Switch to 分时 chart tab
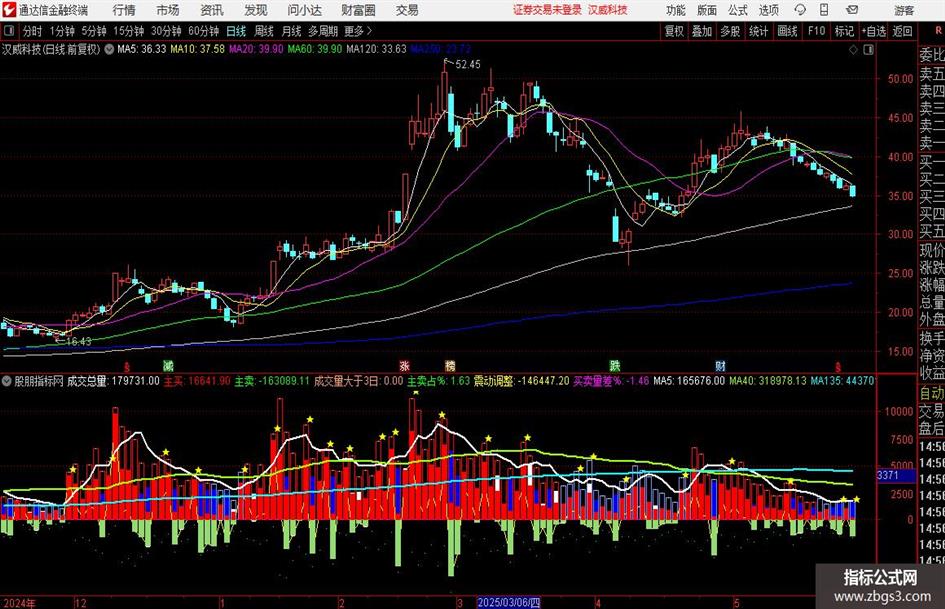The width and height of the screenshot is (945, 609). click(x=32, y=31)
